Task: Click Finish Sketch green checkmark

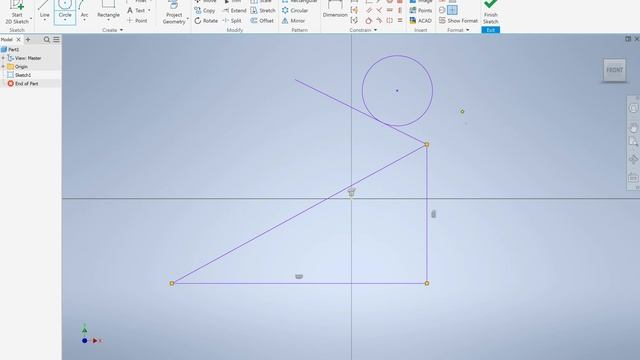Action: pos(491,12)
